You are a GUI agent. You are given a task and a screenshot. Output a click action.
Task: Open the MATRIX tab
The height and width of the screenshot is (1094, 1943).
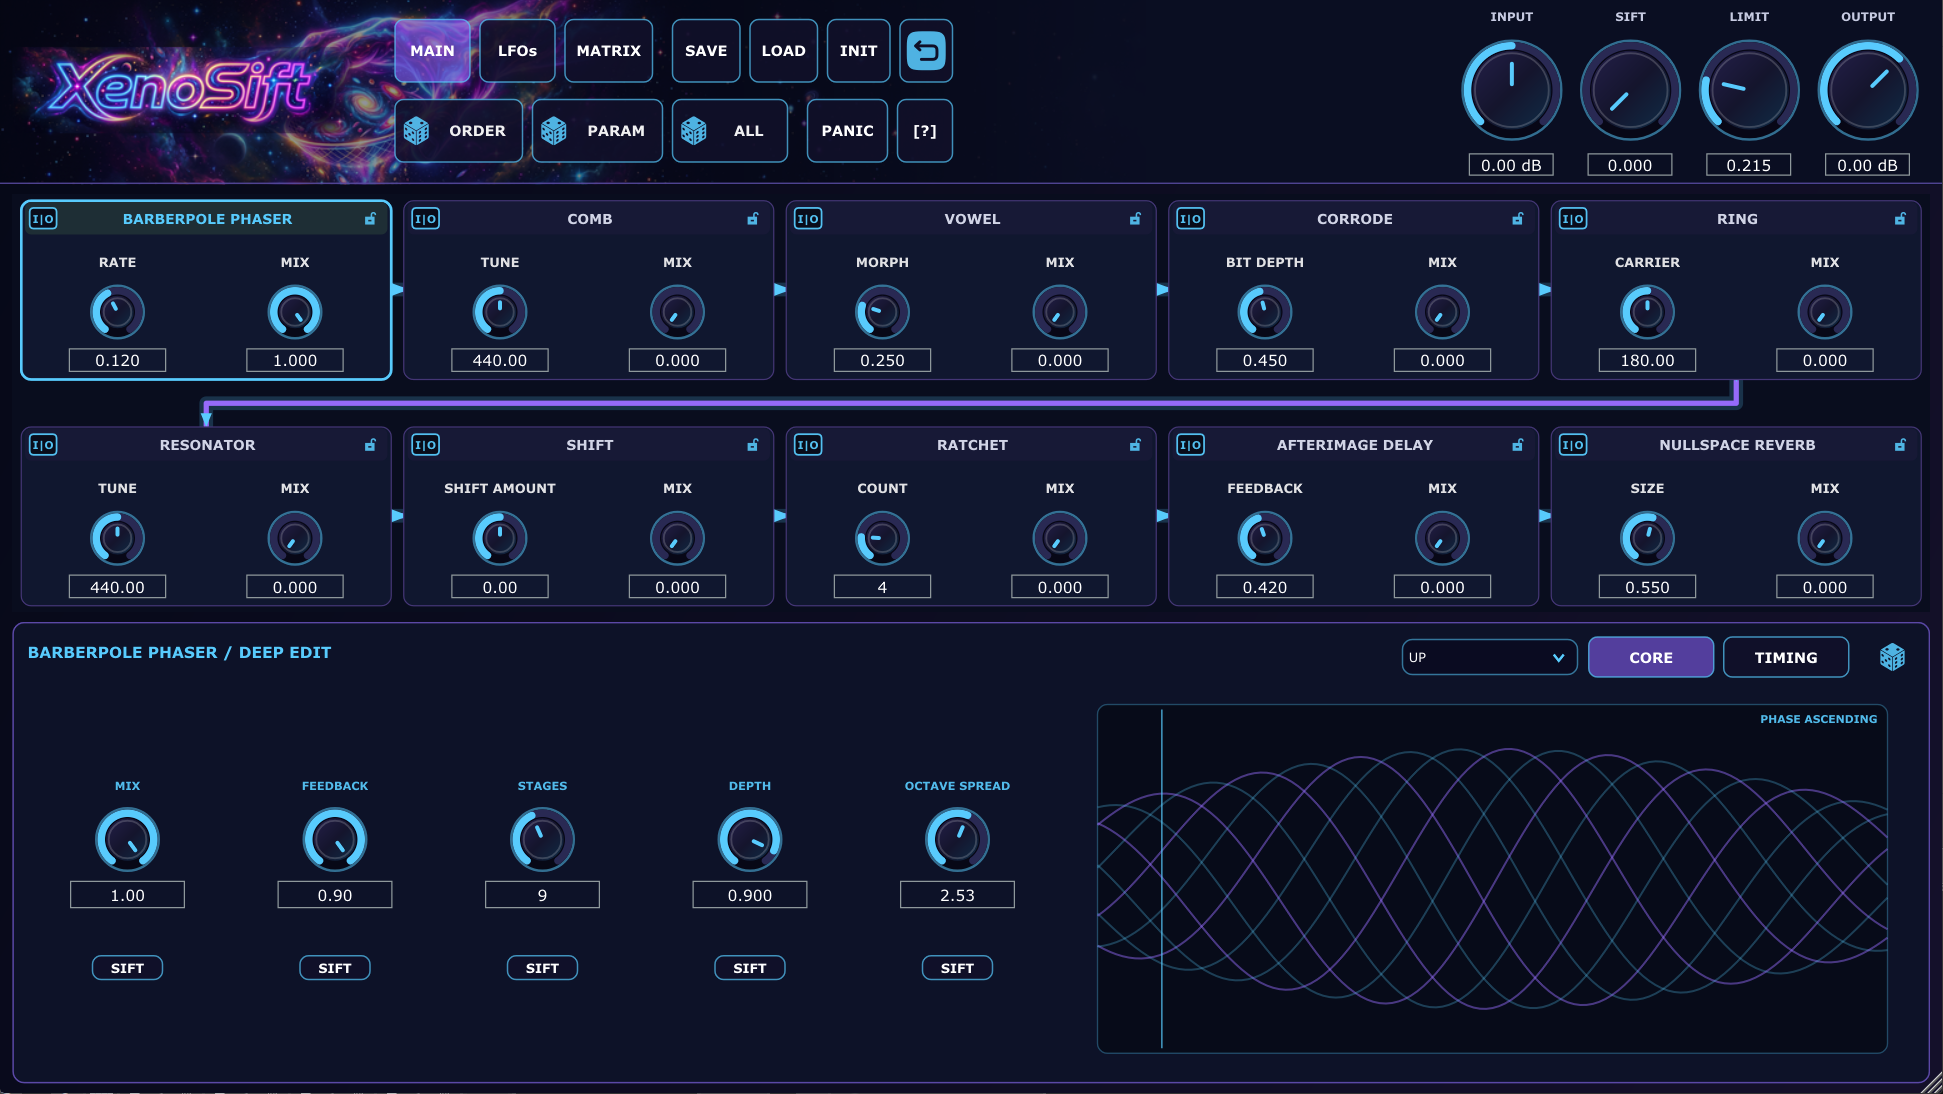608,51
